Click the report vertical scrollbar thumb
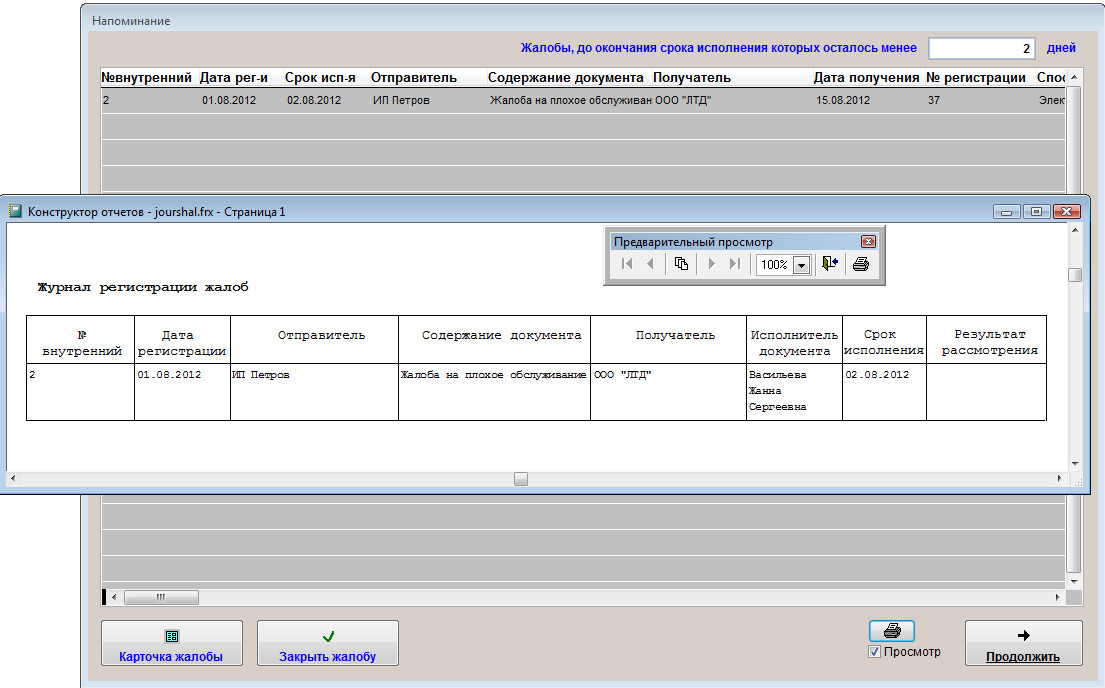Viewport: 1105px width, 688px height. click(x=1075, y=275)
